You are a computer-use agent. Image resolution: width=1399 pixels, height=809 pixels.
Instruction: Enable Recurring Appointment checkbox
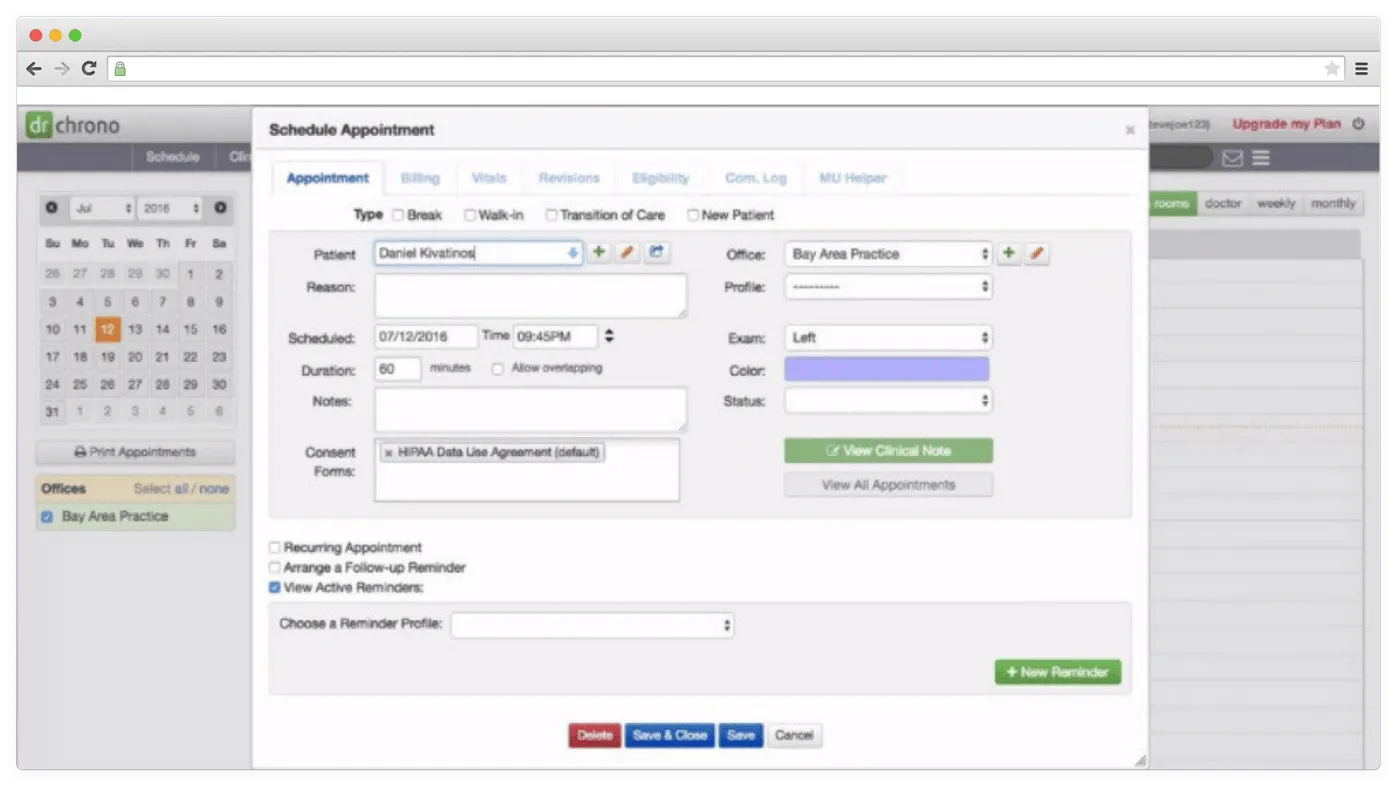pos(275,548)
